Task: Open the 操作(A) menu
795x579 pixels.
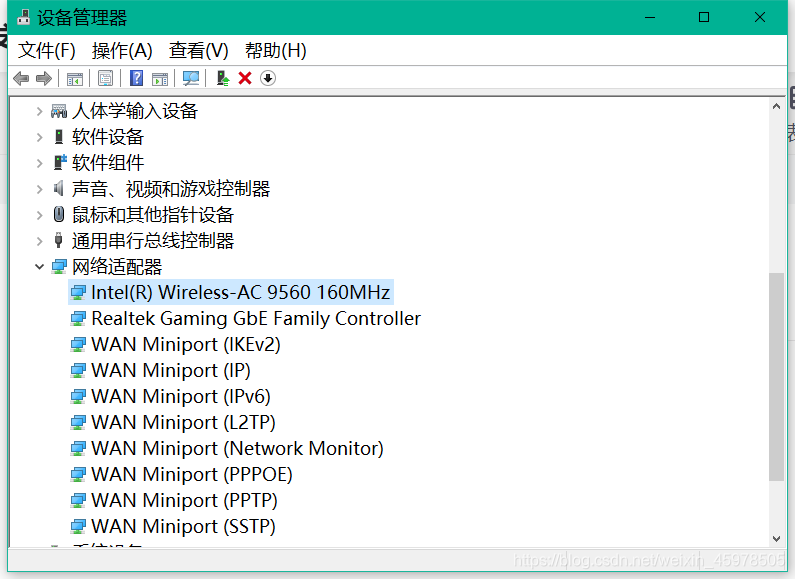Action: coord(122,51)
